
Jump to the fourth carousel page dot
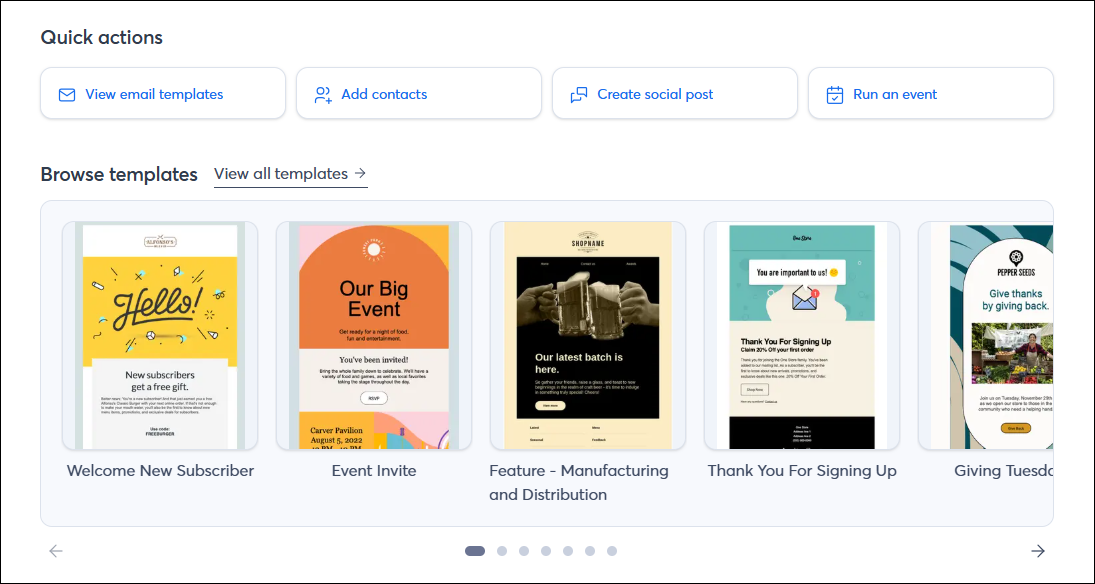coord(546,550)
